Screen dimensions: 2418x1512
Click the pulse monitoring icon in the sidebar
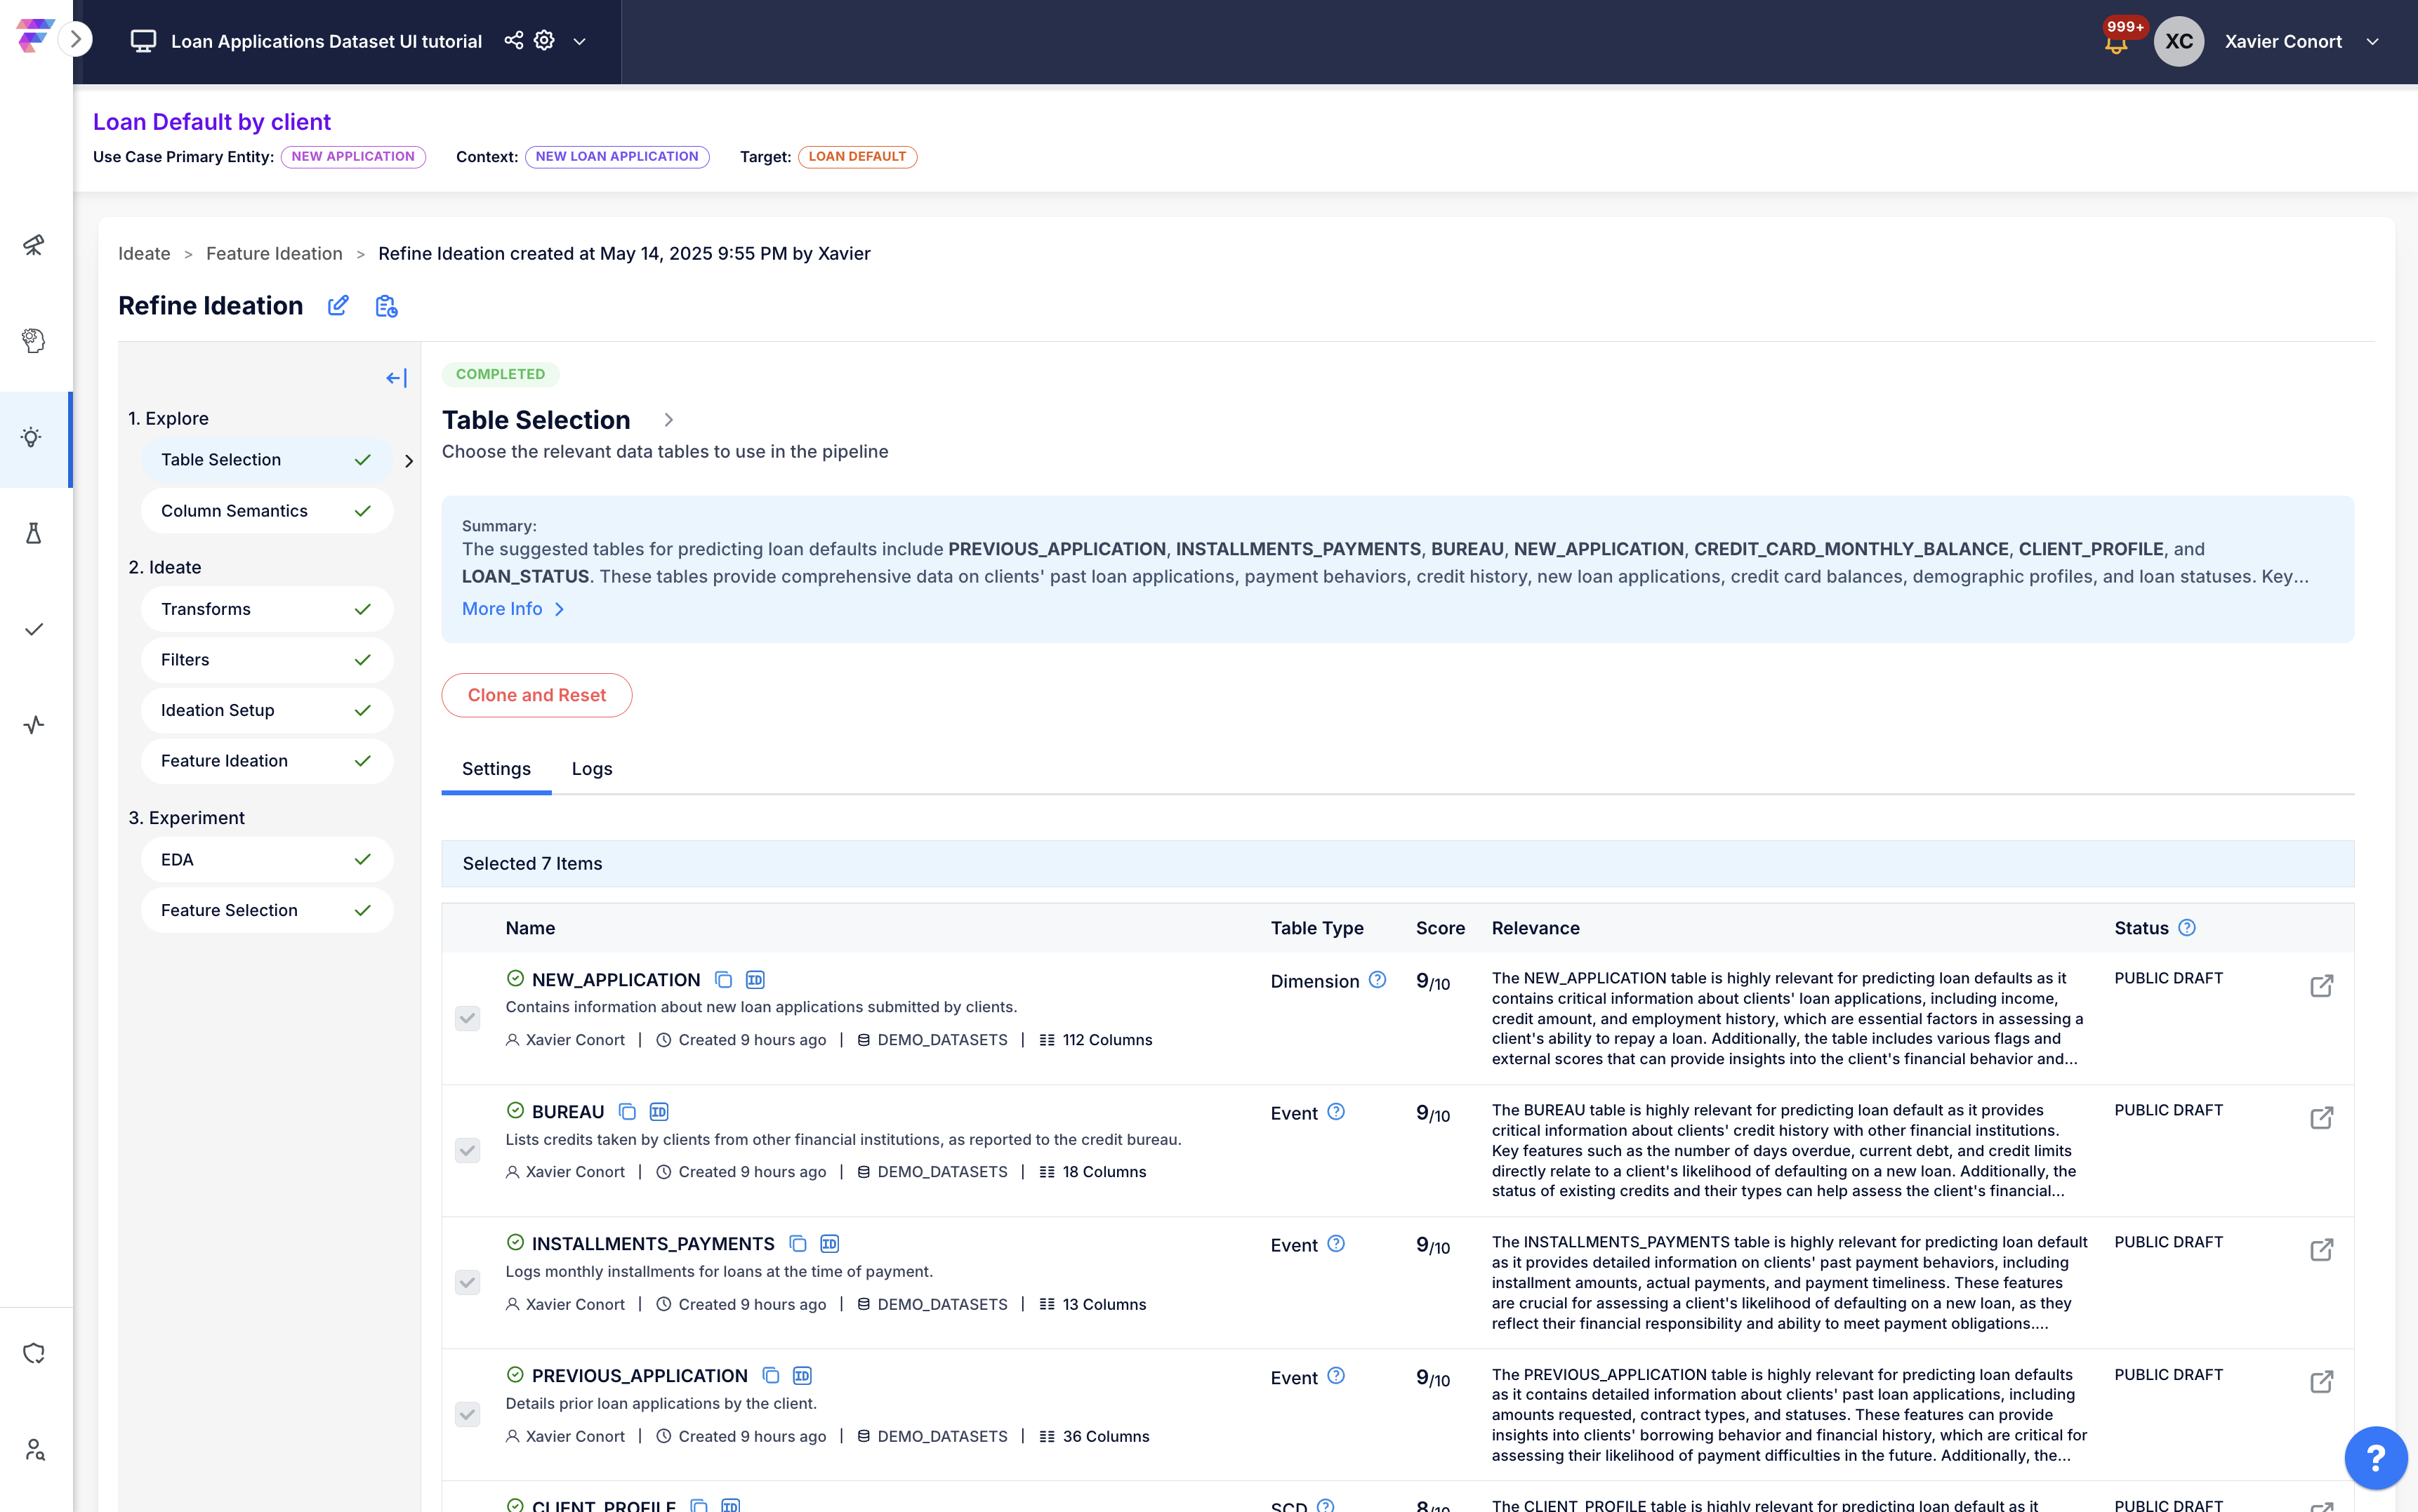[34, 725]
